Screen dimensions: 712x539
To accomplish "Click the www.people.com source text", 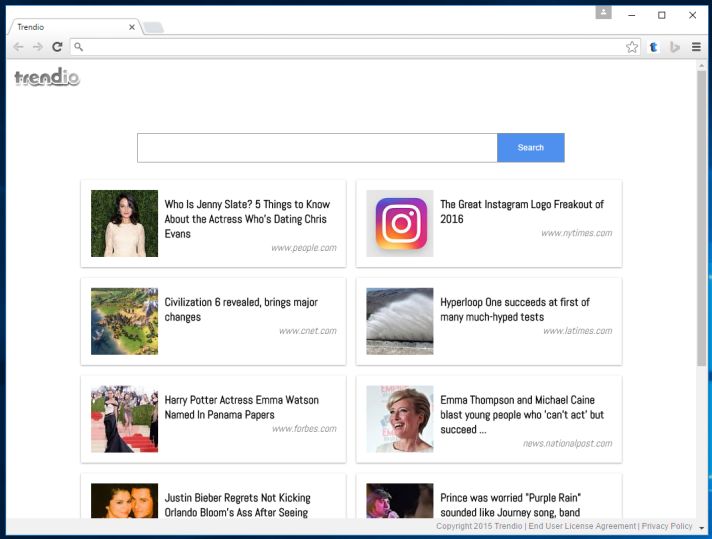I will (x=304, y=248).
